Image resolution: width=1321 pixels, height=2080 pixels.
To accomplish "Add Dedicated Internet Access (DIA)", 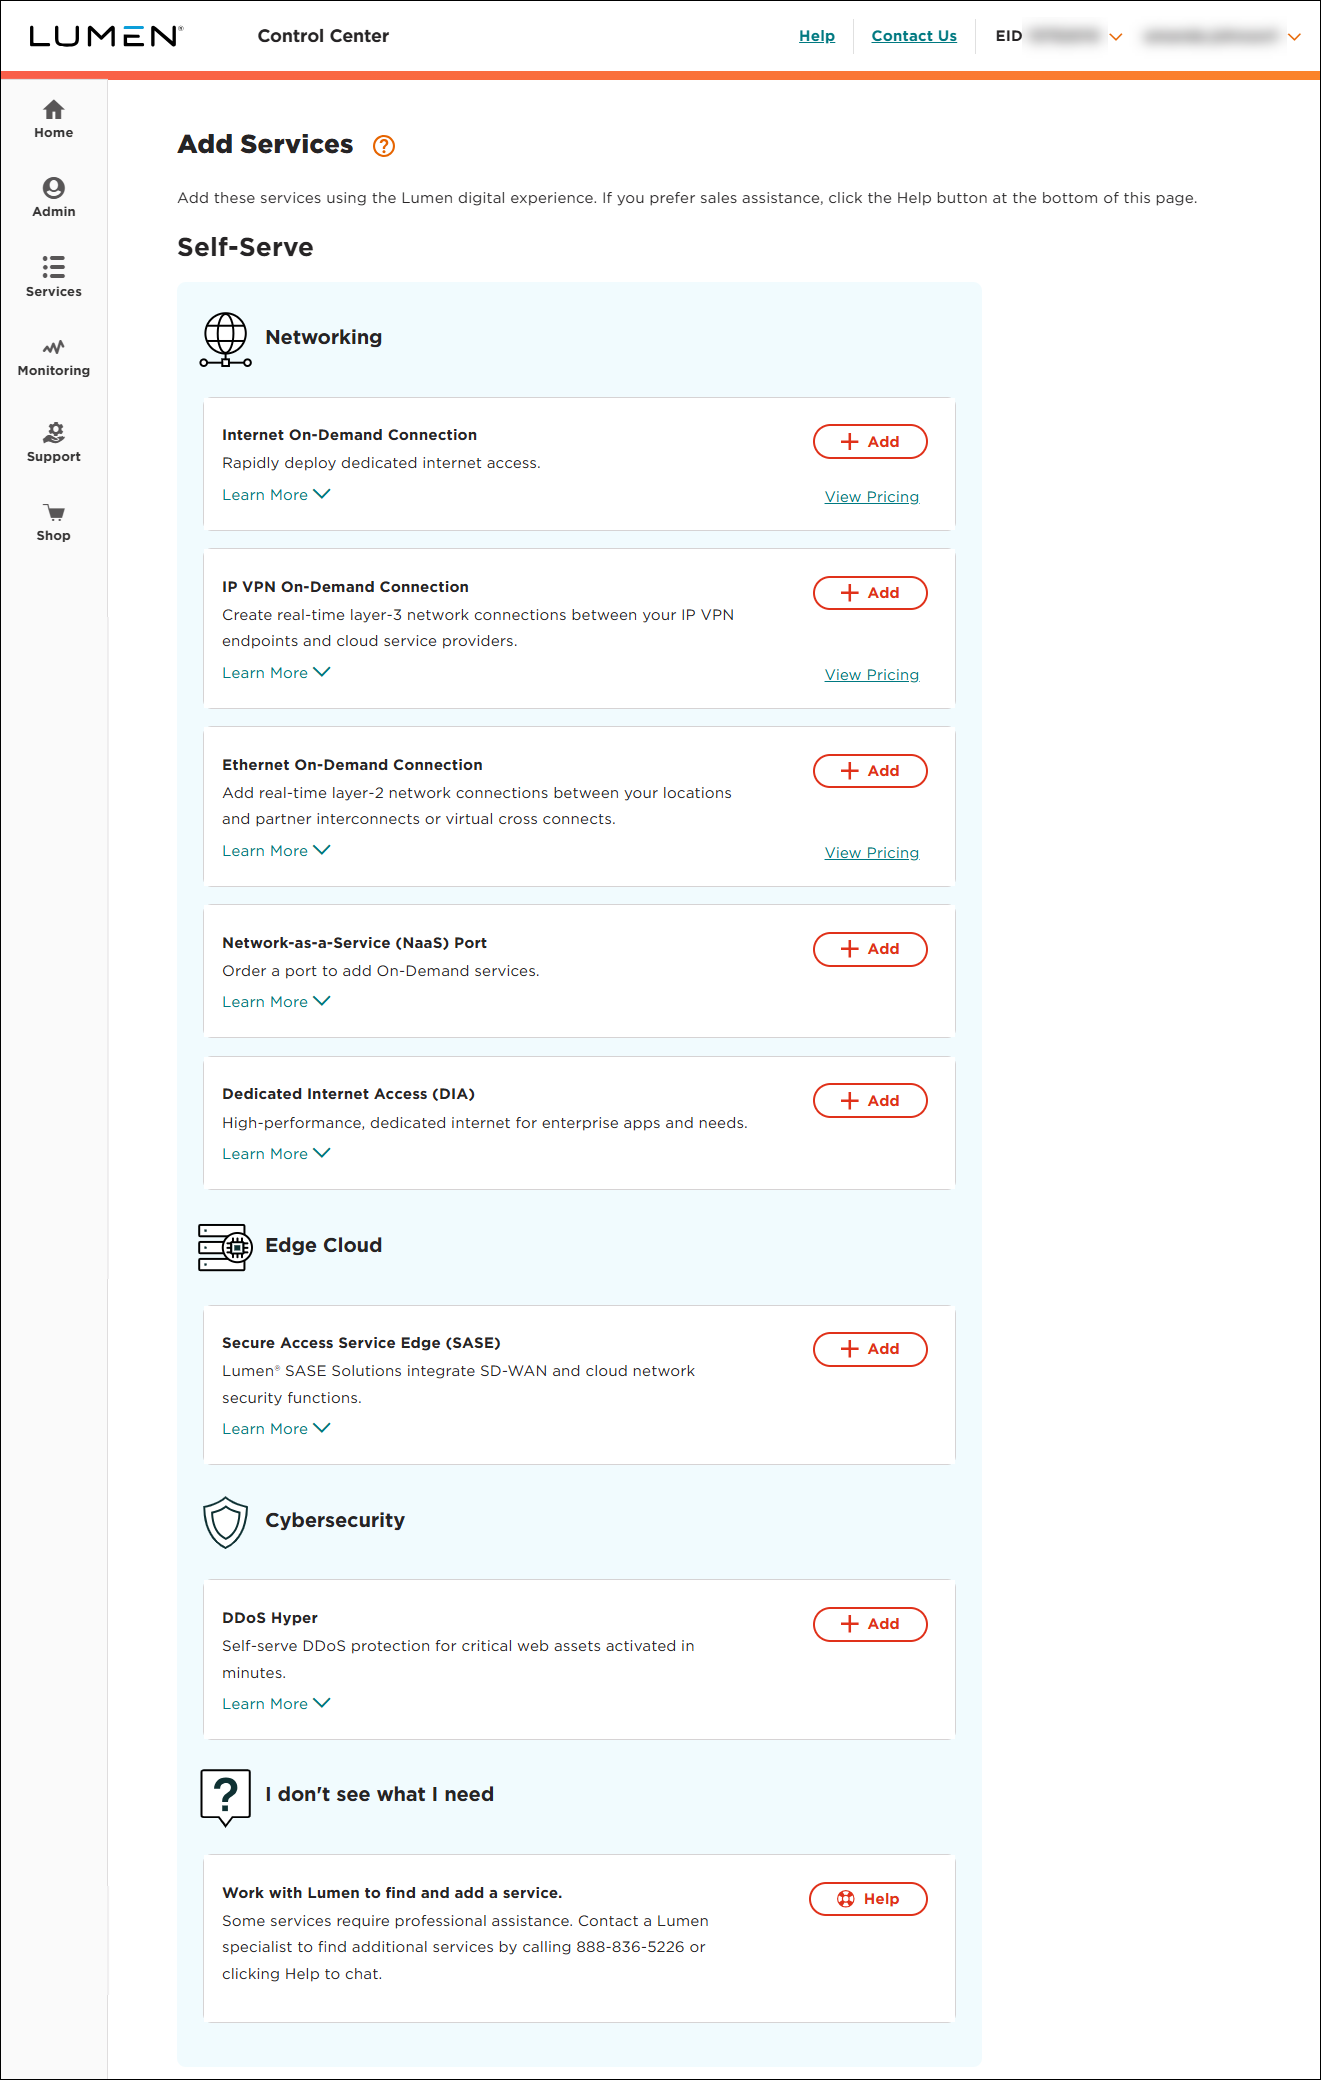I will click(870, 1101).
